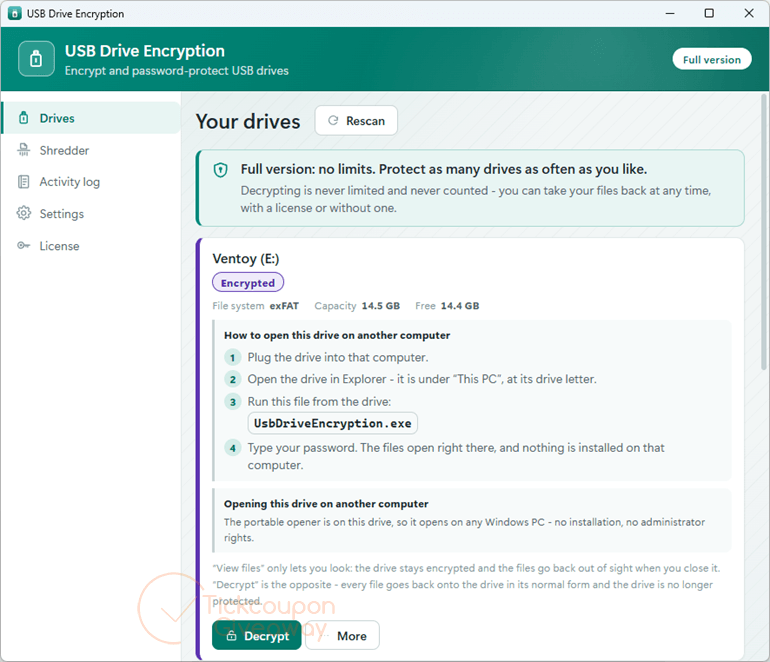Click the Your drives heading
This screenshot has width=770, height=662.
248,121
